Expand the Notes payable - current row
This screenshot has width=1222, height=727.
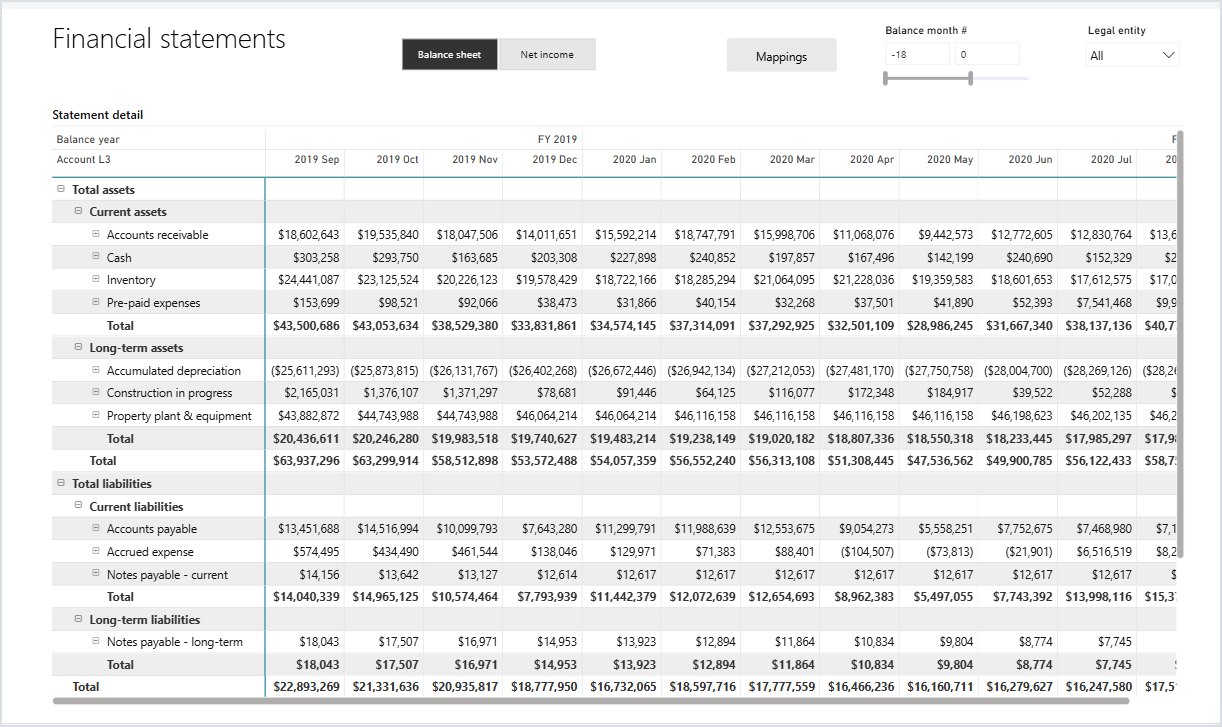click(x=96, y=574)
